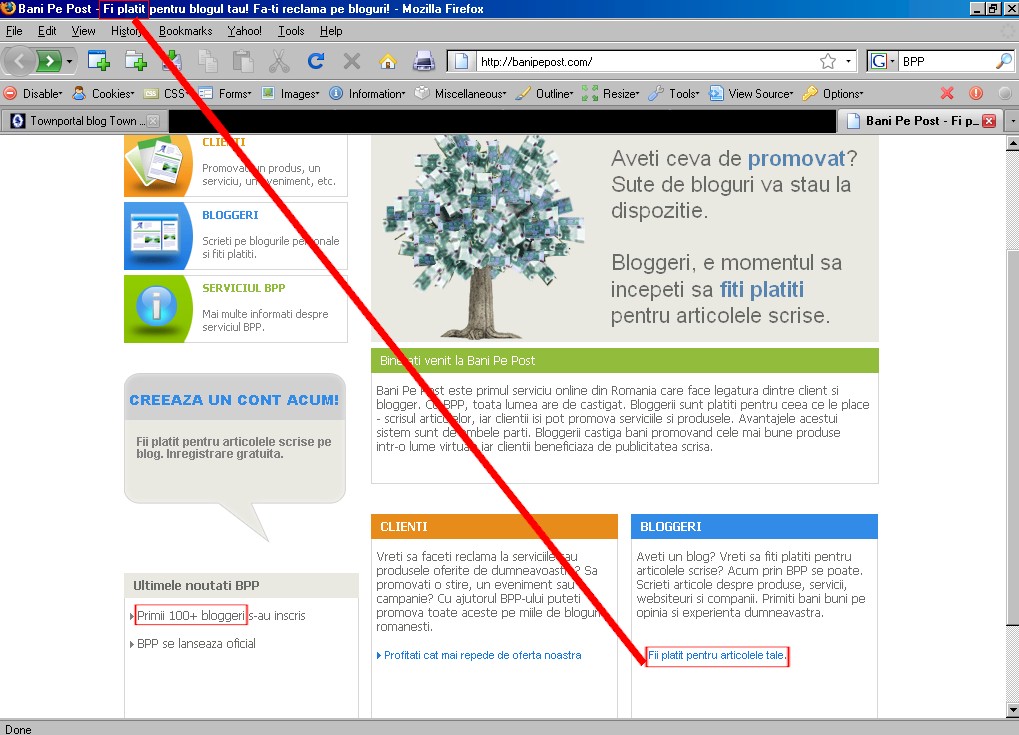Click the New Tab toolbar icon
1019x735 pixels.
[98, 61]
